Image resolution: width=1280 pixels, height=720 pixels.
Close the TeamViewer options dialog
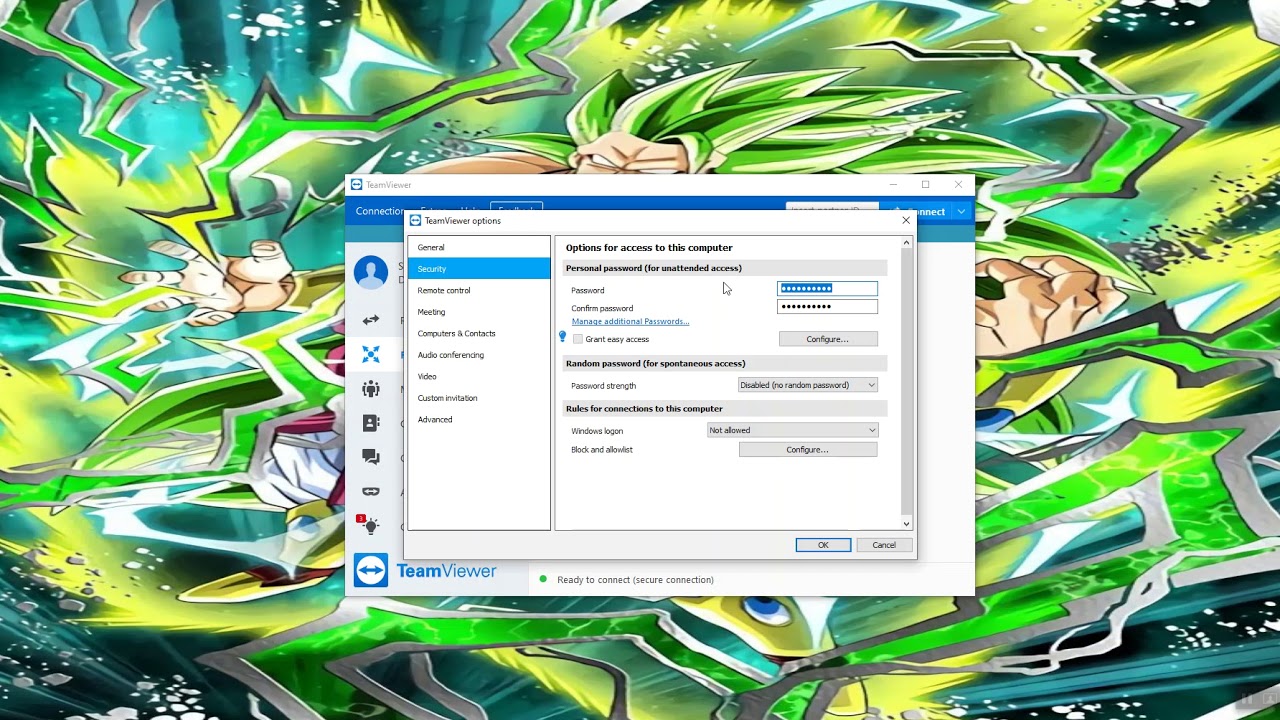point(906,220)
